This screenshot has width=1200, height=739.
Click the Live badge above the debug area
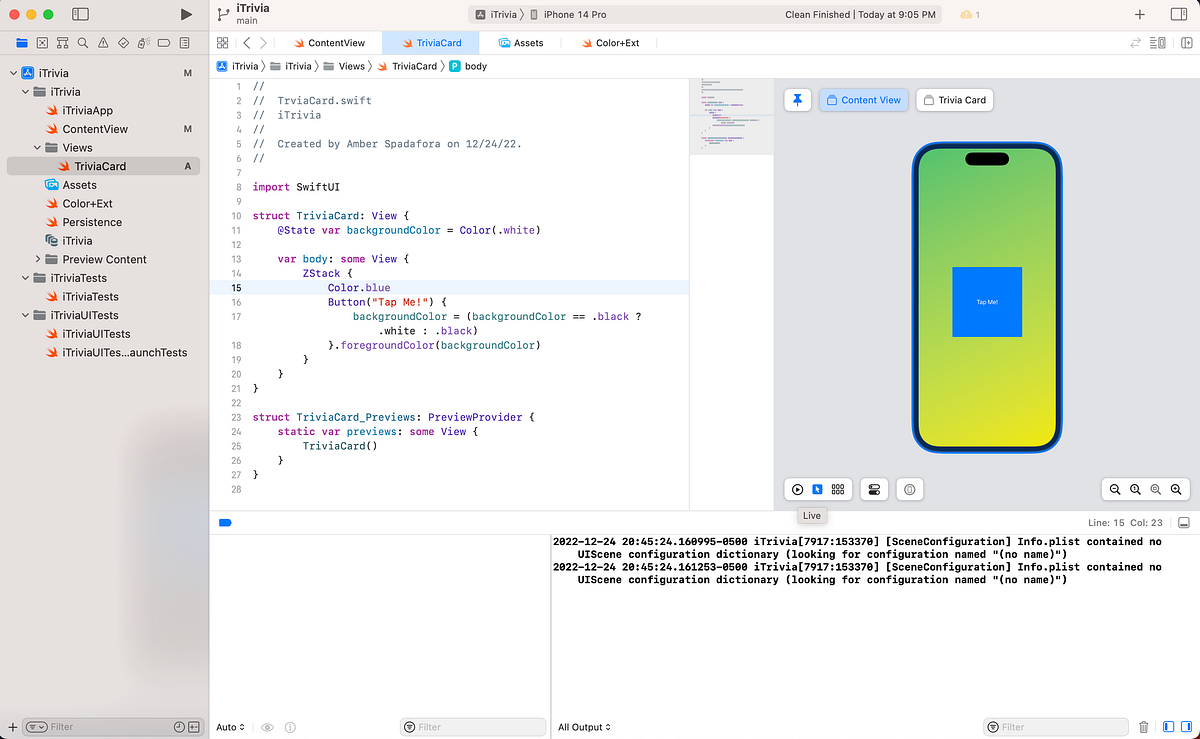pos(811,515)
